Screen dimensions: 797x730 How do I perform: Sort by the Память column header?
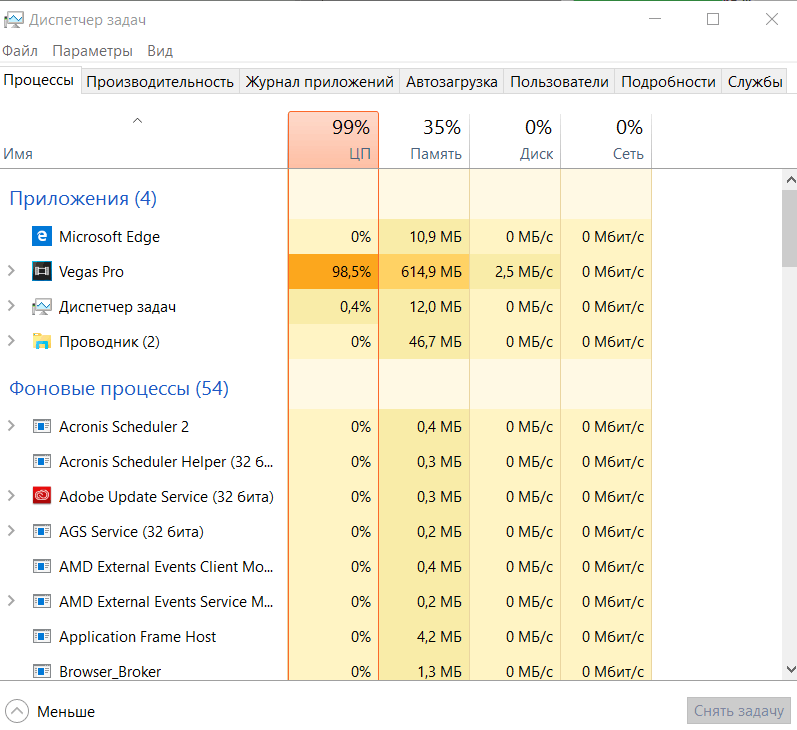[424, 140]
